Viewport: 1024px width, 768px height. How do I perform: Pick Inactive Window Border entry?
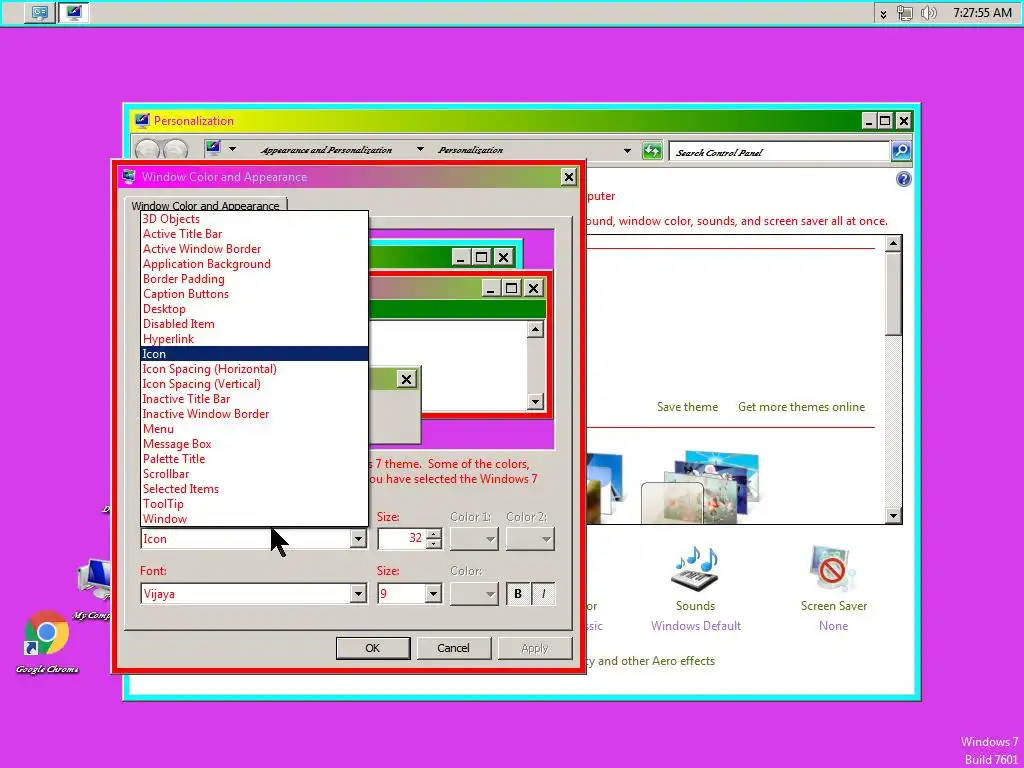255,414
